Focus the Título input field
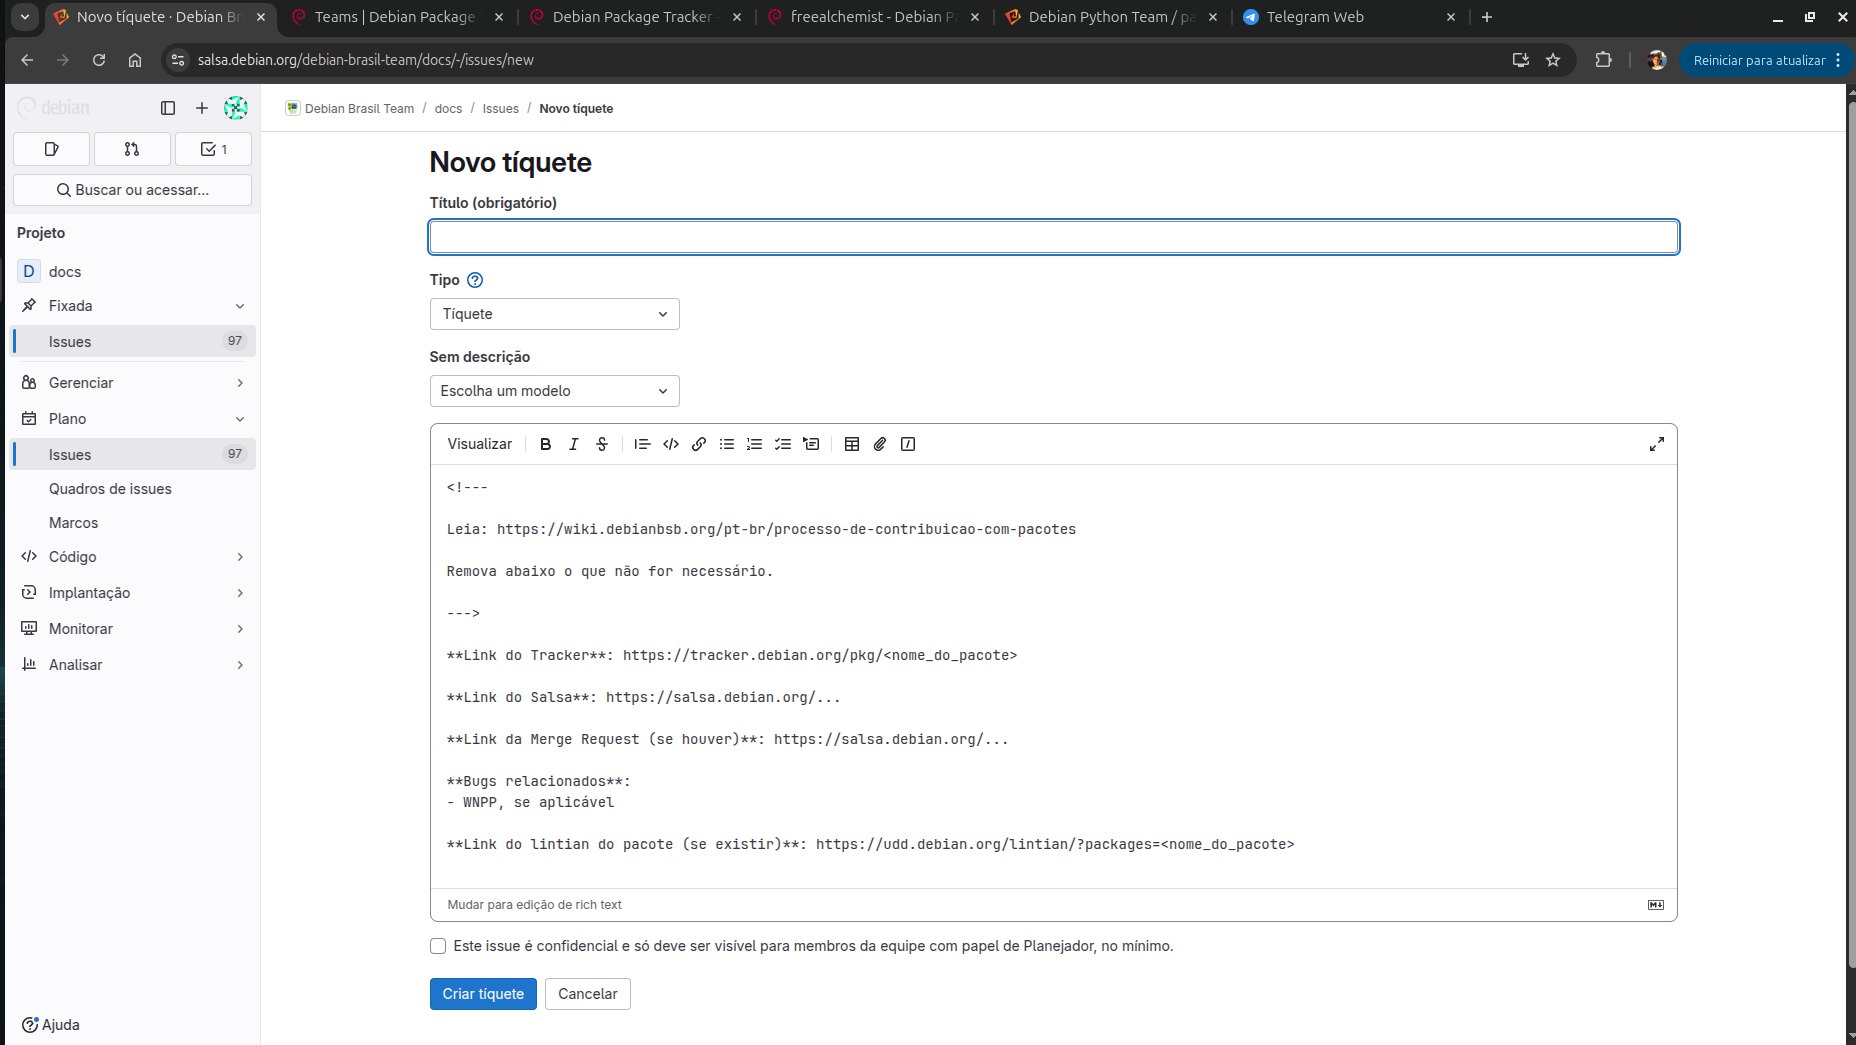This screenshot has height=1045, width=1856. click(x=1054, y=237)
